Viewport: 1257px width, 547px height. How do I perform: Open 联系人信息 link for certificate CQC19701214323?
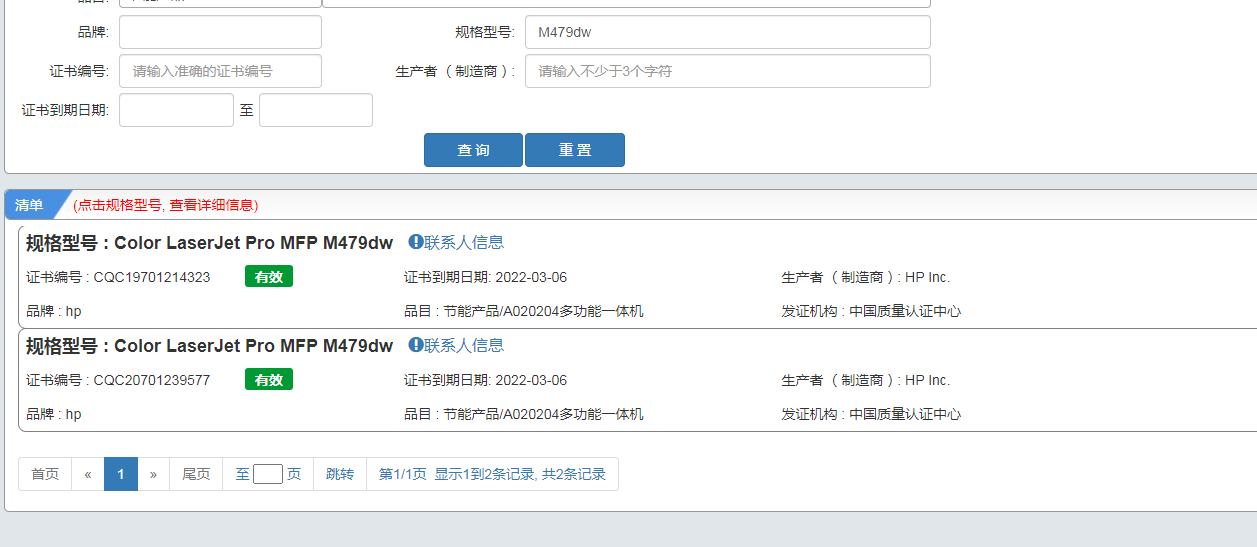tap(464, 242)
